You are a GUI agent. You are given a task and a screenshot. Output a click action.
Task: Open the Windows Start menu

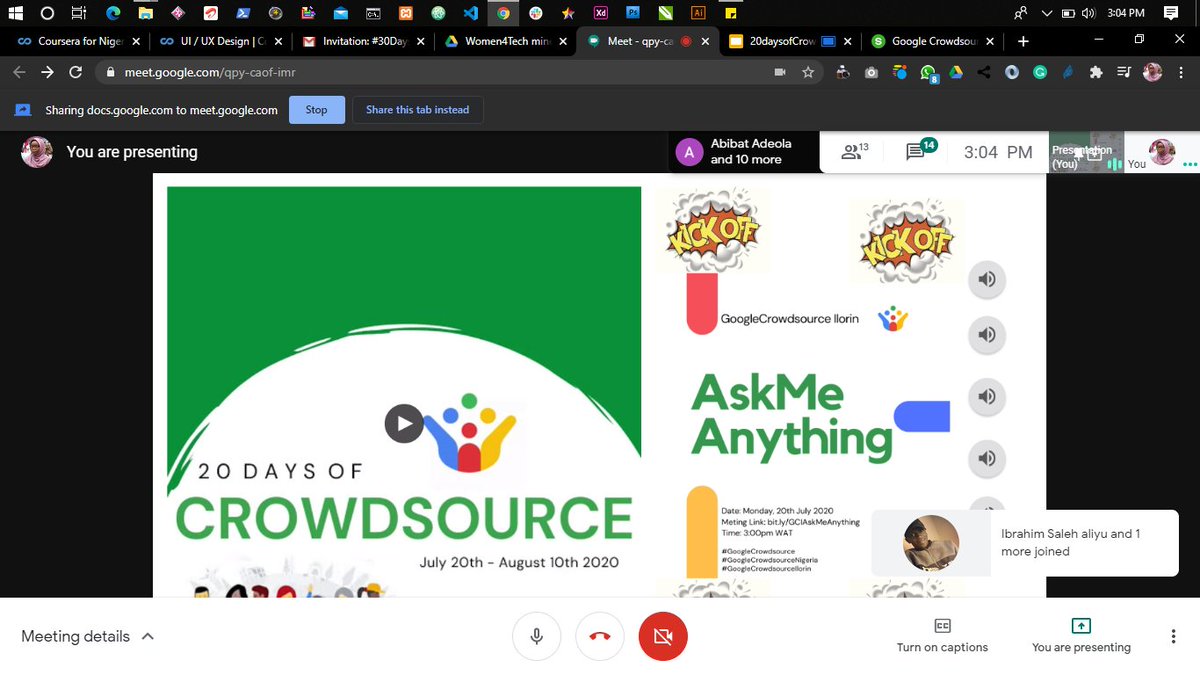(15, 14)
